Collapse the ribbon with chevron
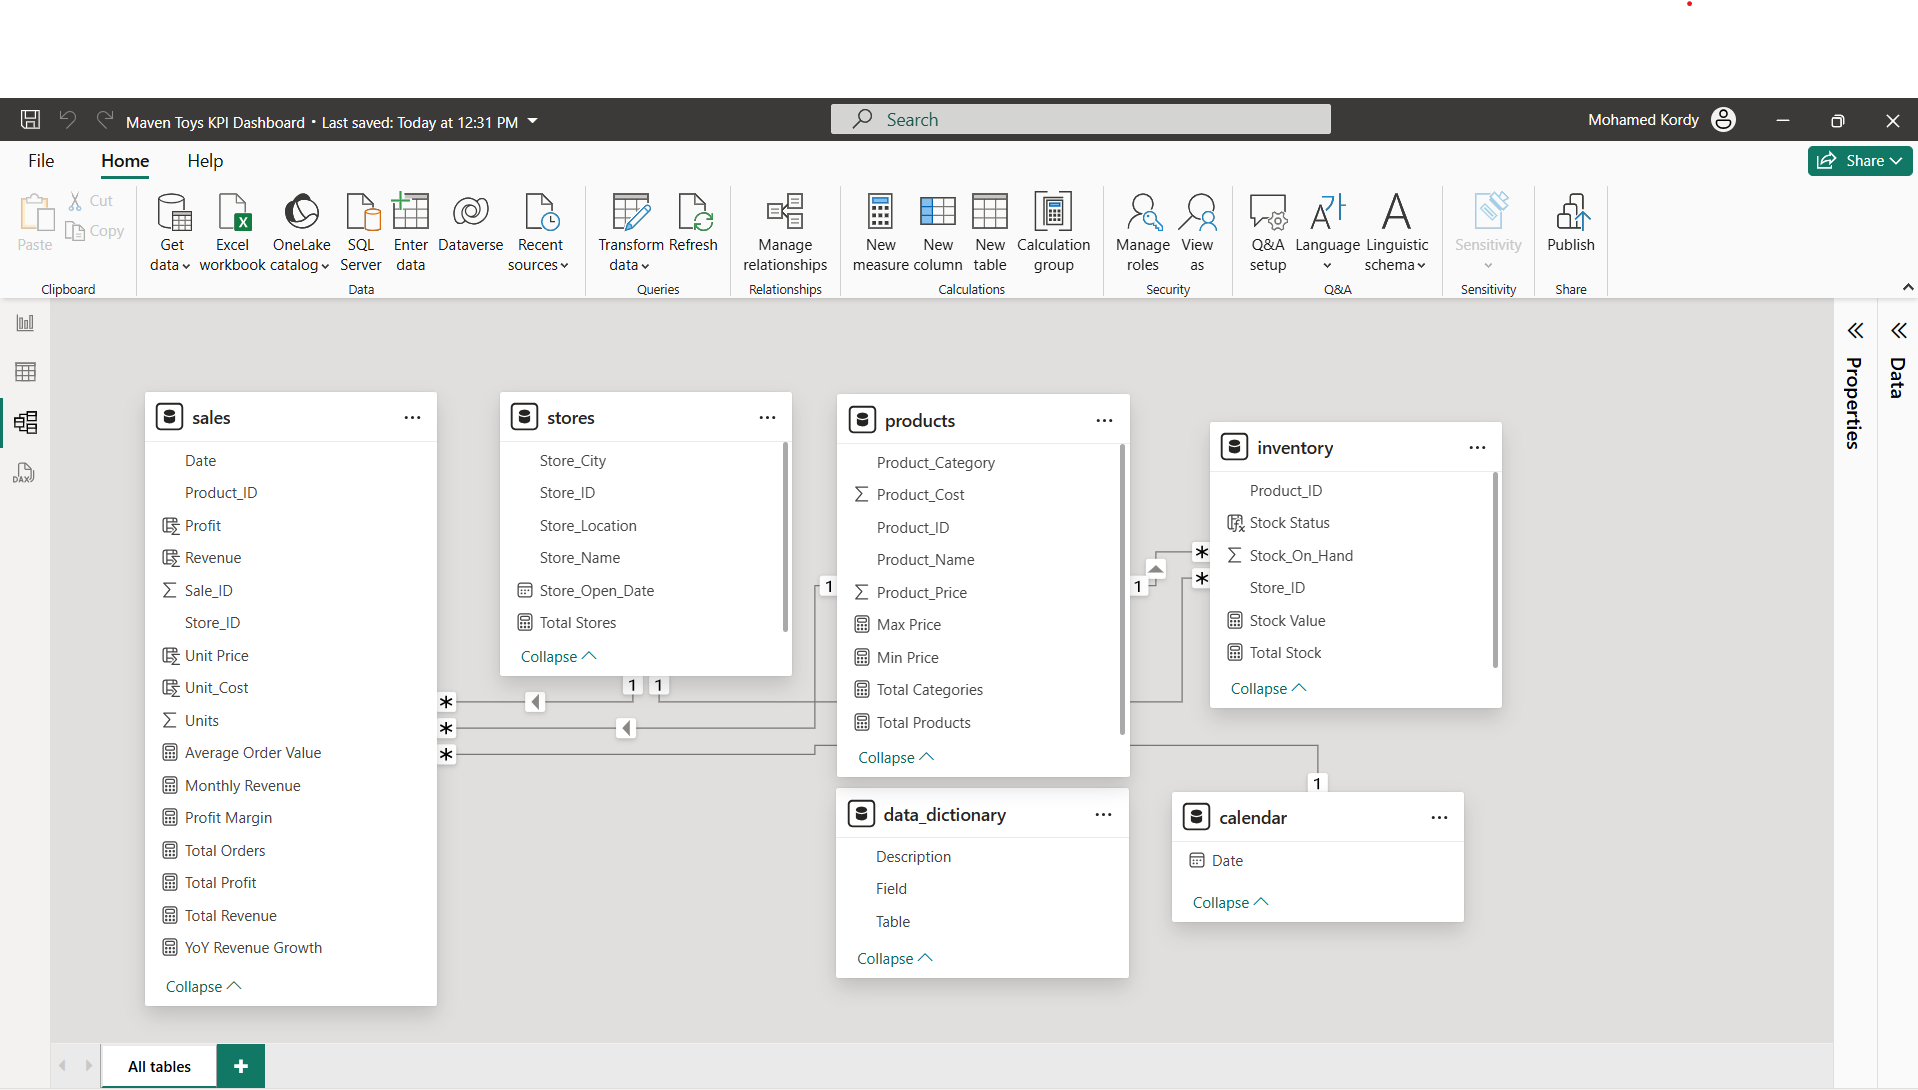 click(x=1907, y=288)
